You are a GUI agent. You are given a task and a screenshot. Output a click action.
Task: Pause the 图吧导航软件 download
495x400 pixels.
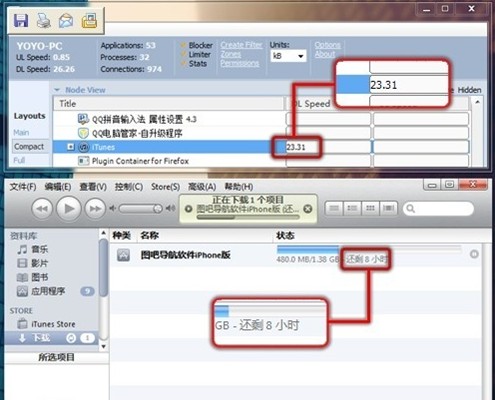(x=474, y=254)
